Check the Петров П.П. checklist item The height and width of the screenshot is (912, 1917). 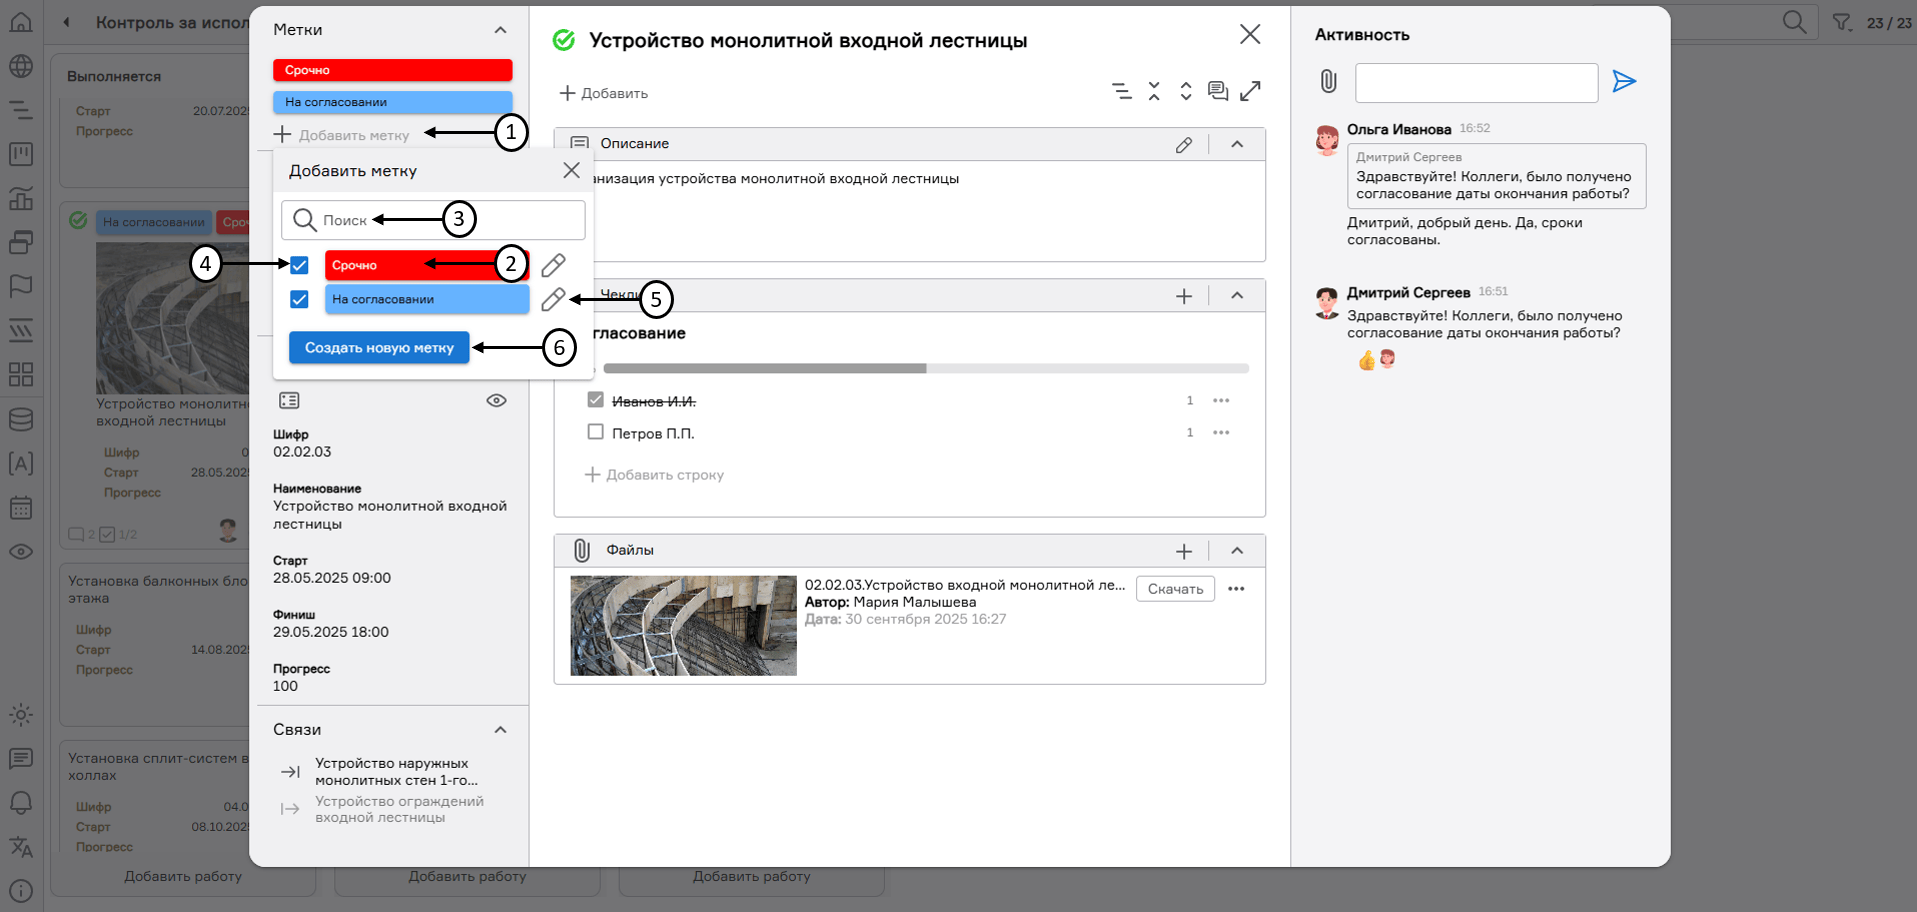coord(596,432)
